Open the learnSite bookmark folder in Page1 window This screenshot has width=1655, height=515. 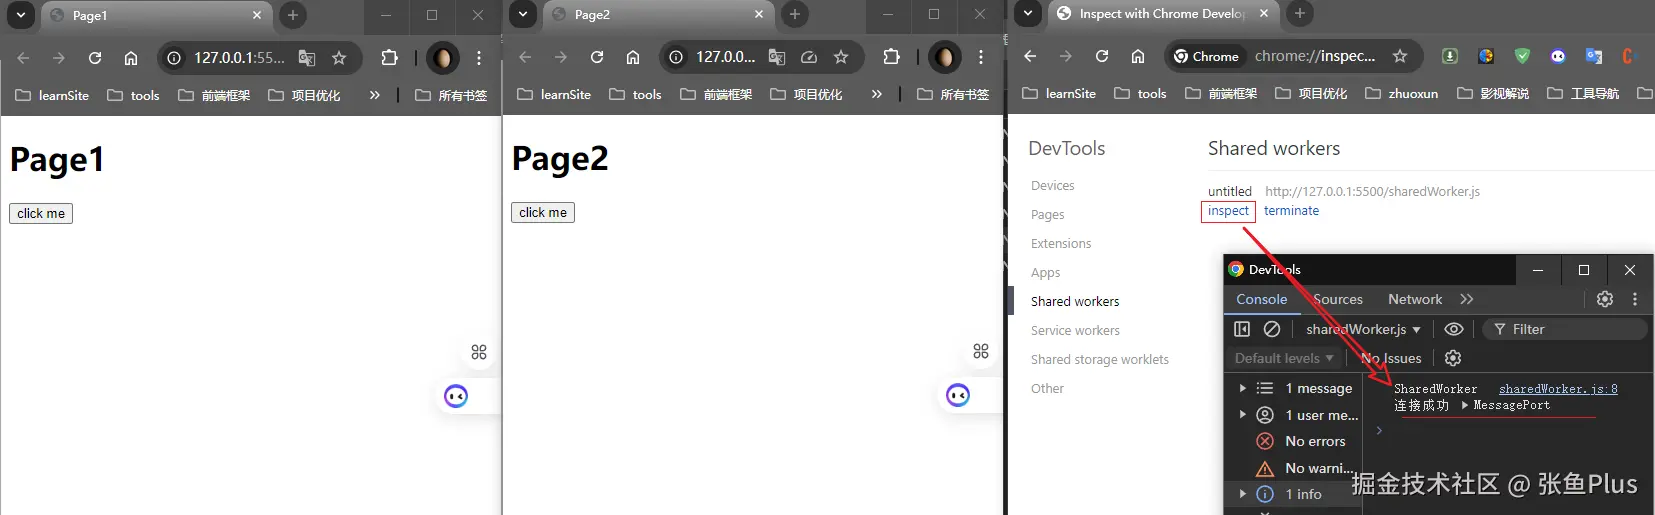coord(52,95)
